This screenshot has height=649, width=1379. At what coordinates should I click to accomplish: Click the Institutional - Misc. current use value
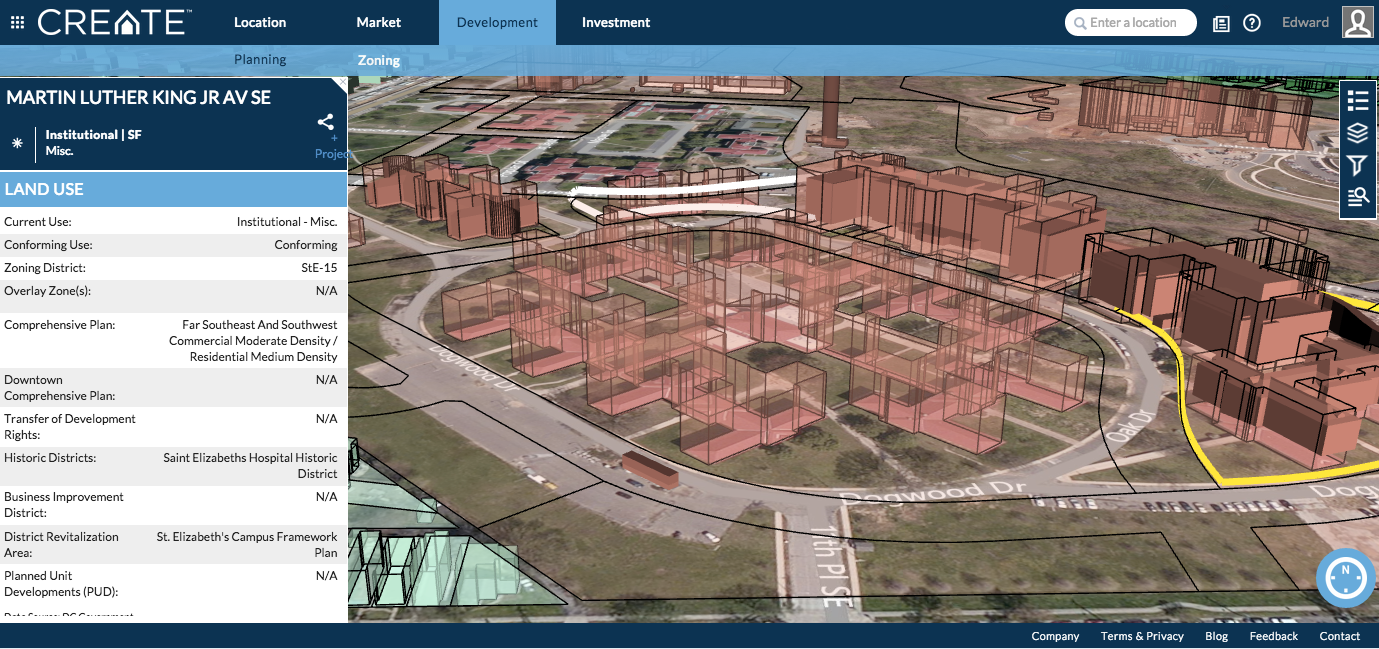[x=287, y=222]
